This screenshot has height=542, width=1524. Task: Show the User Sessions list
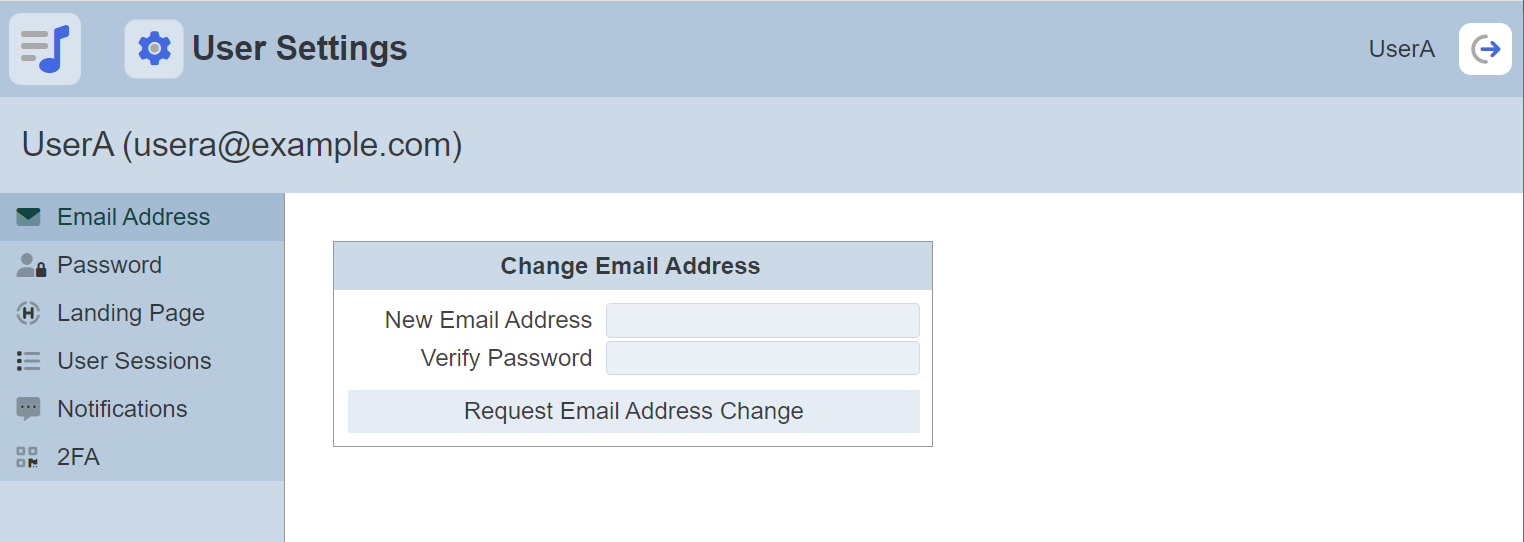tap(134, 361)
